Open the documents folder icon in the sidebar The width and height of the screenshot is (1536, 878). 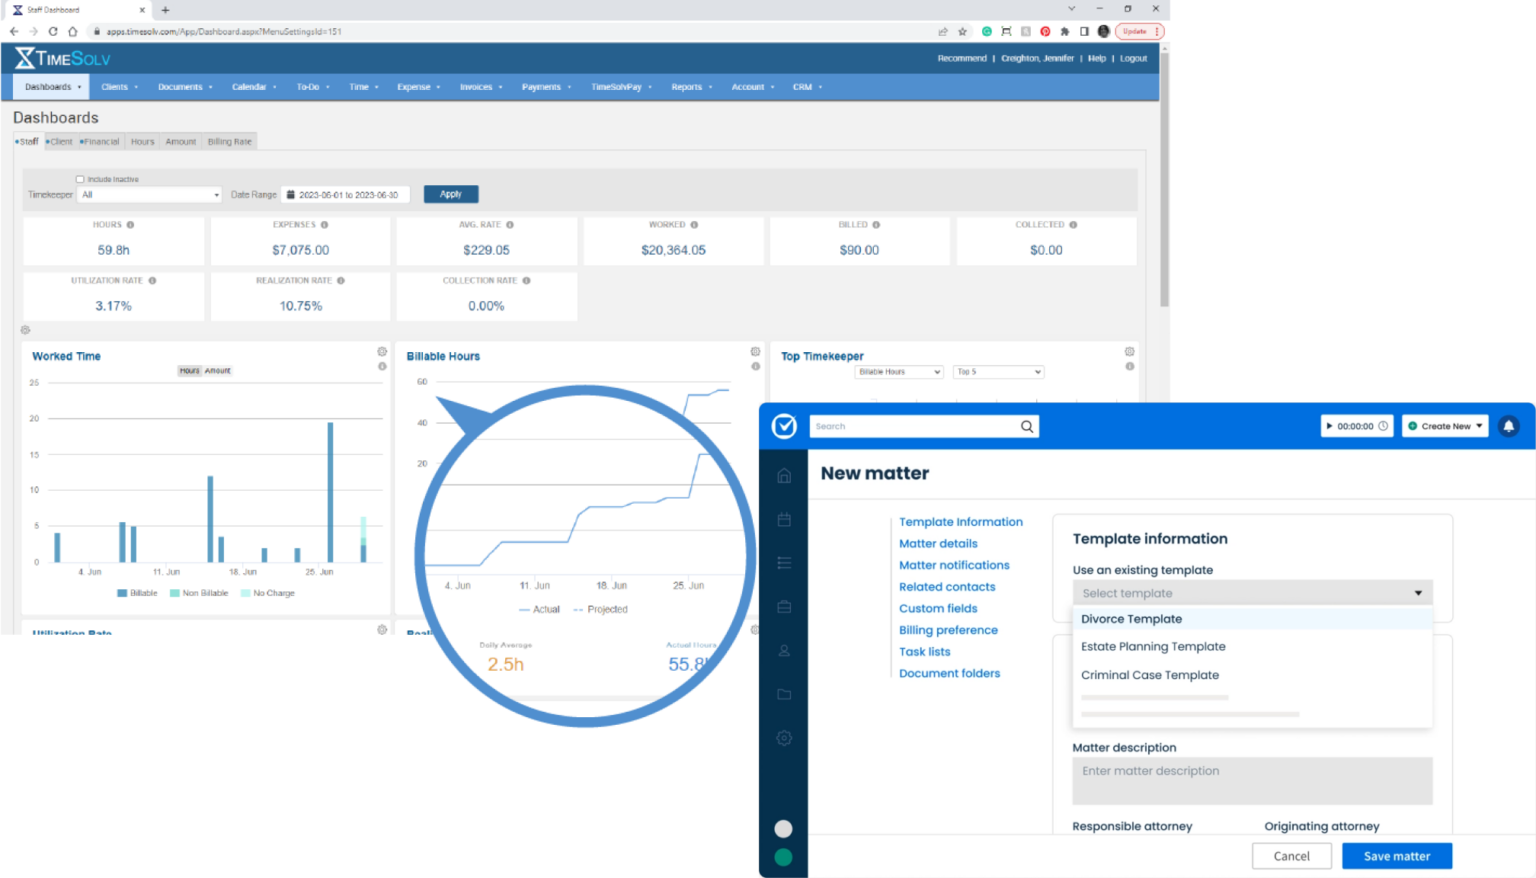click(784, 694)
